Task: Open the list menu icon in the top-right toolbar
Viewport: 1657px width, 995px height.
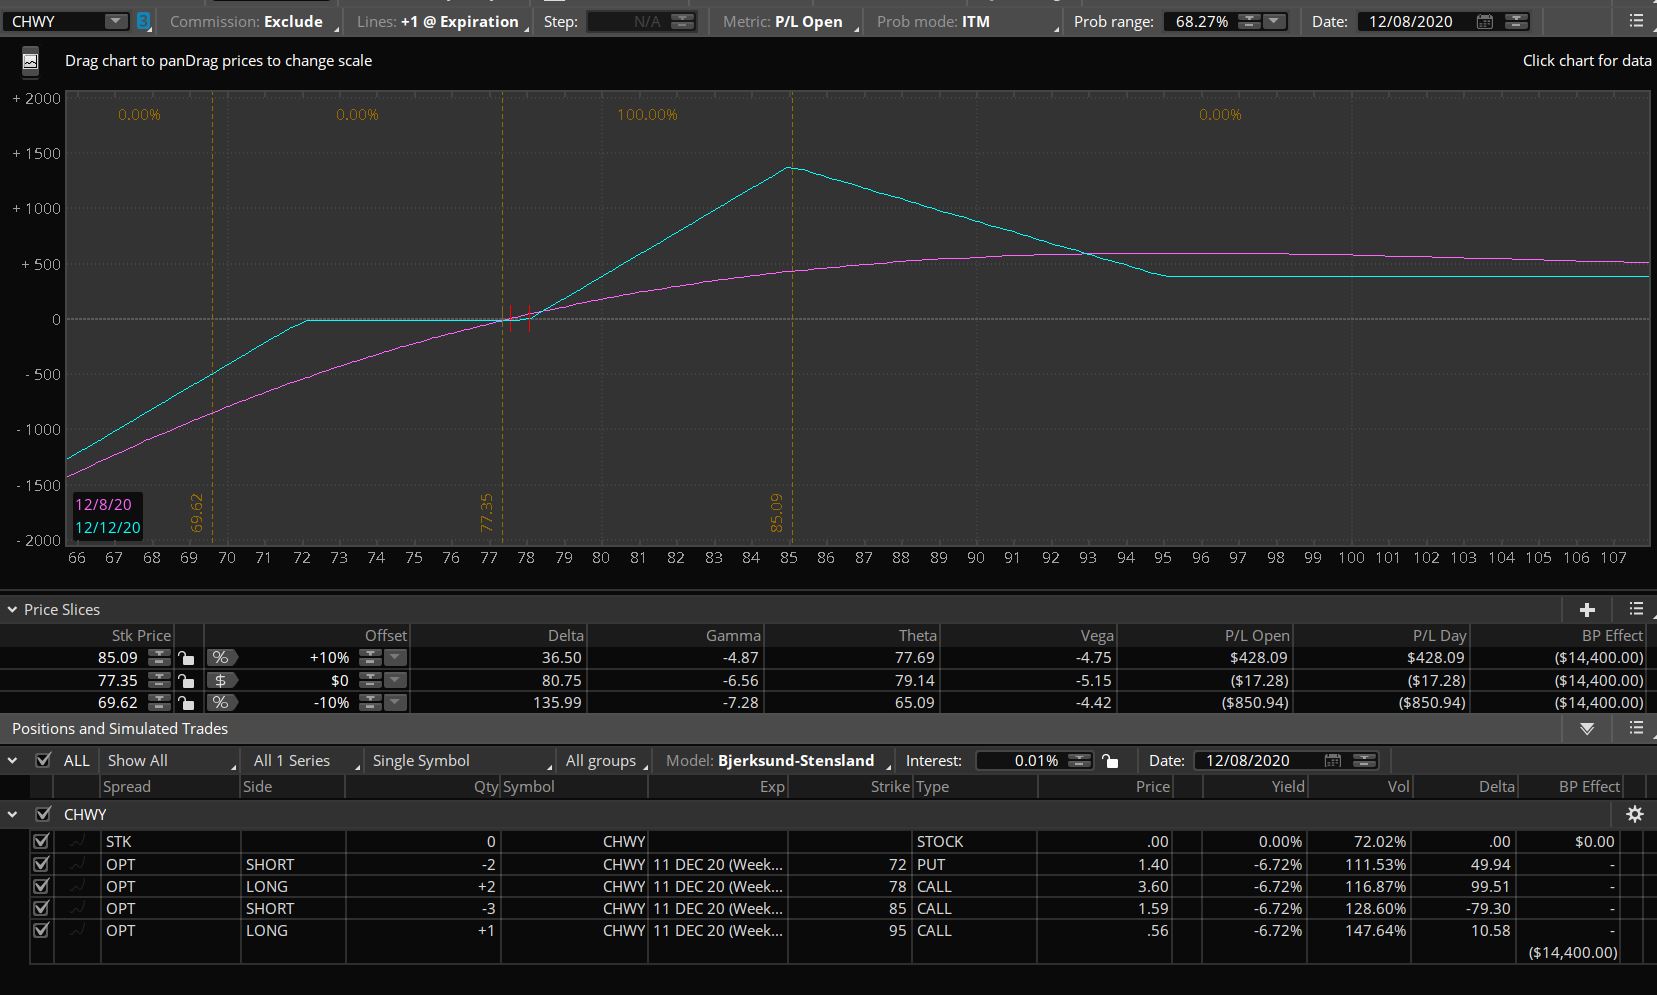Action: click(1636, 21)
